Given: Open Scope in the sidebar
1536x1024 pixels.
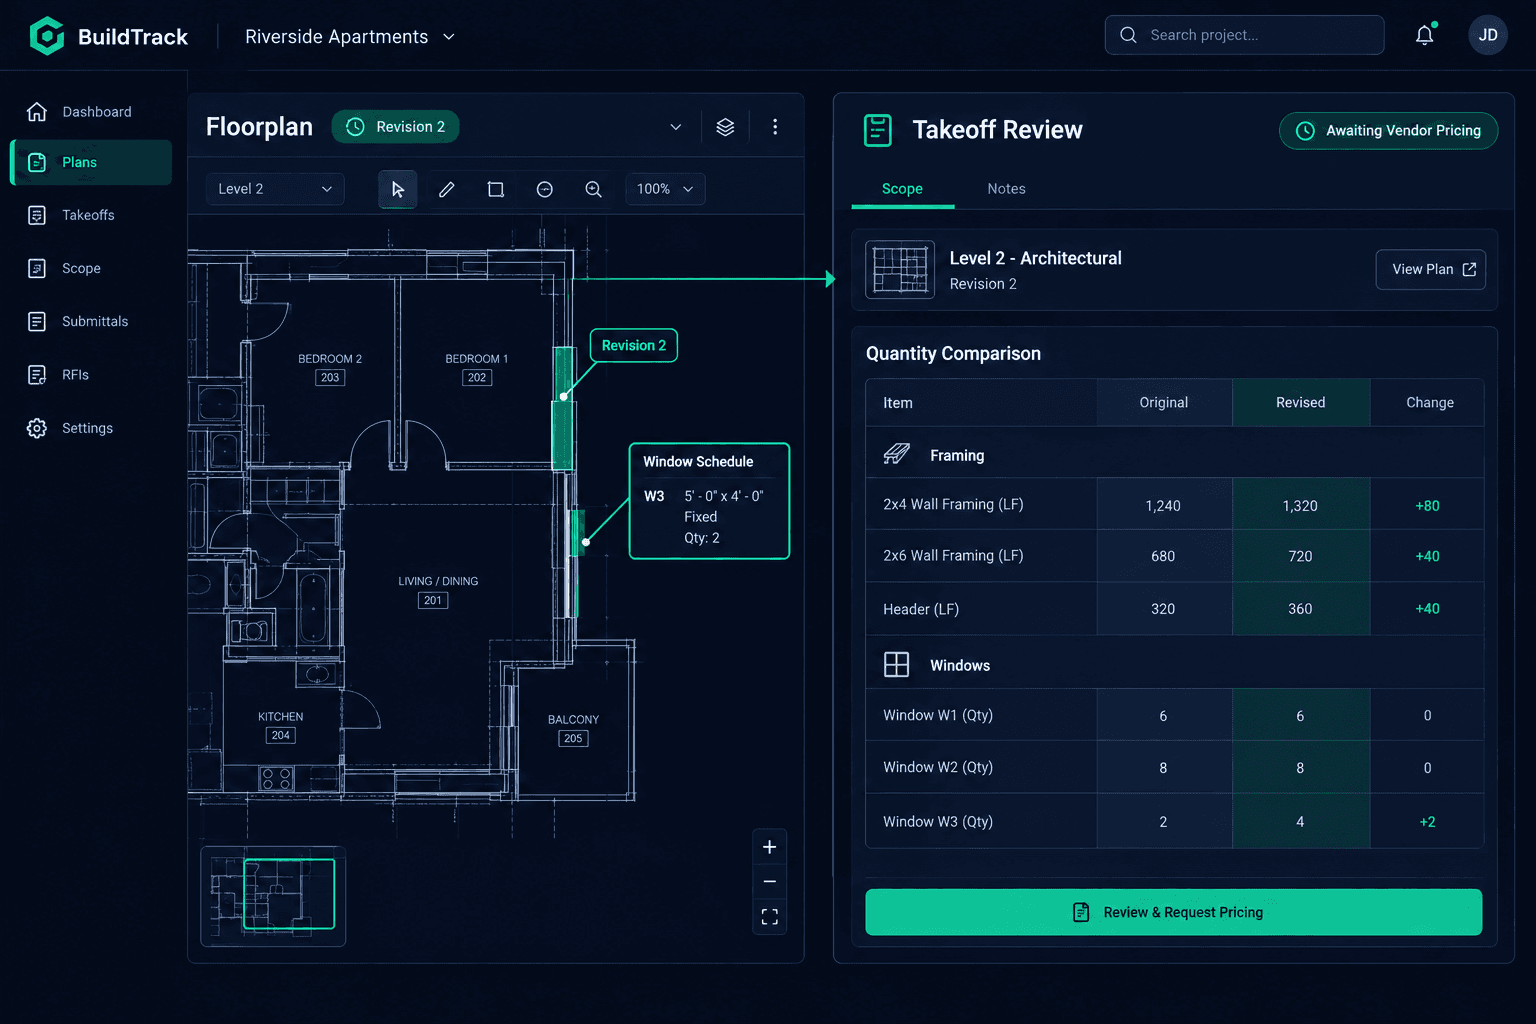Looking at the screenshot, I should click(x=91, y=268).
